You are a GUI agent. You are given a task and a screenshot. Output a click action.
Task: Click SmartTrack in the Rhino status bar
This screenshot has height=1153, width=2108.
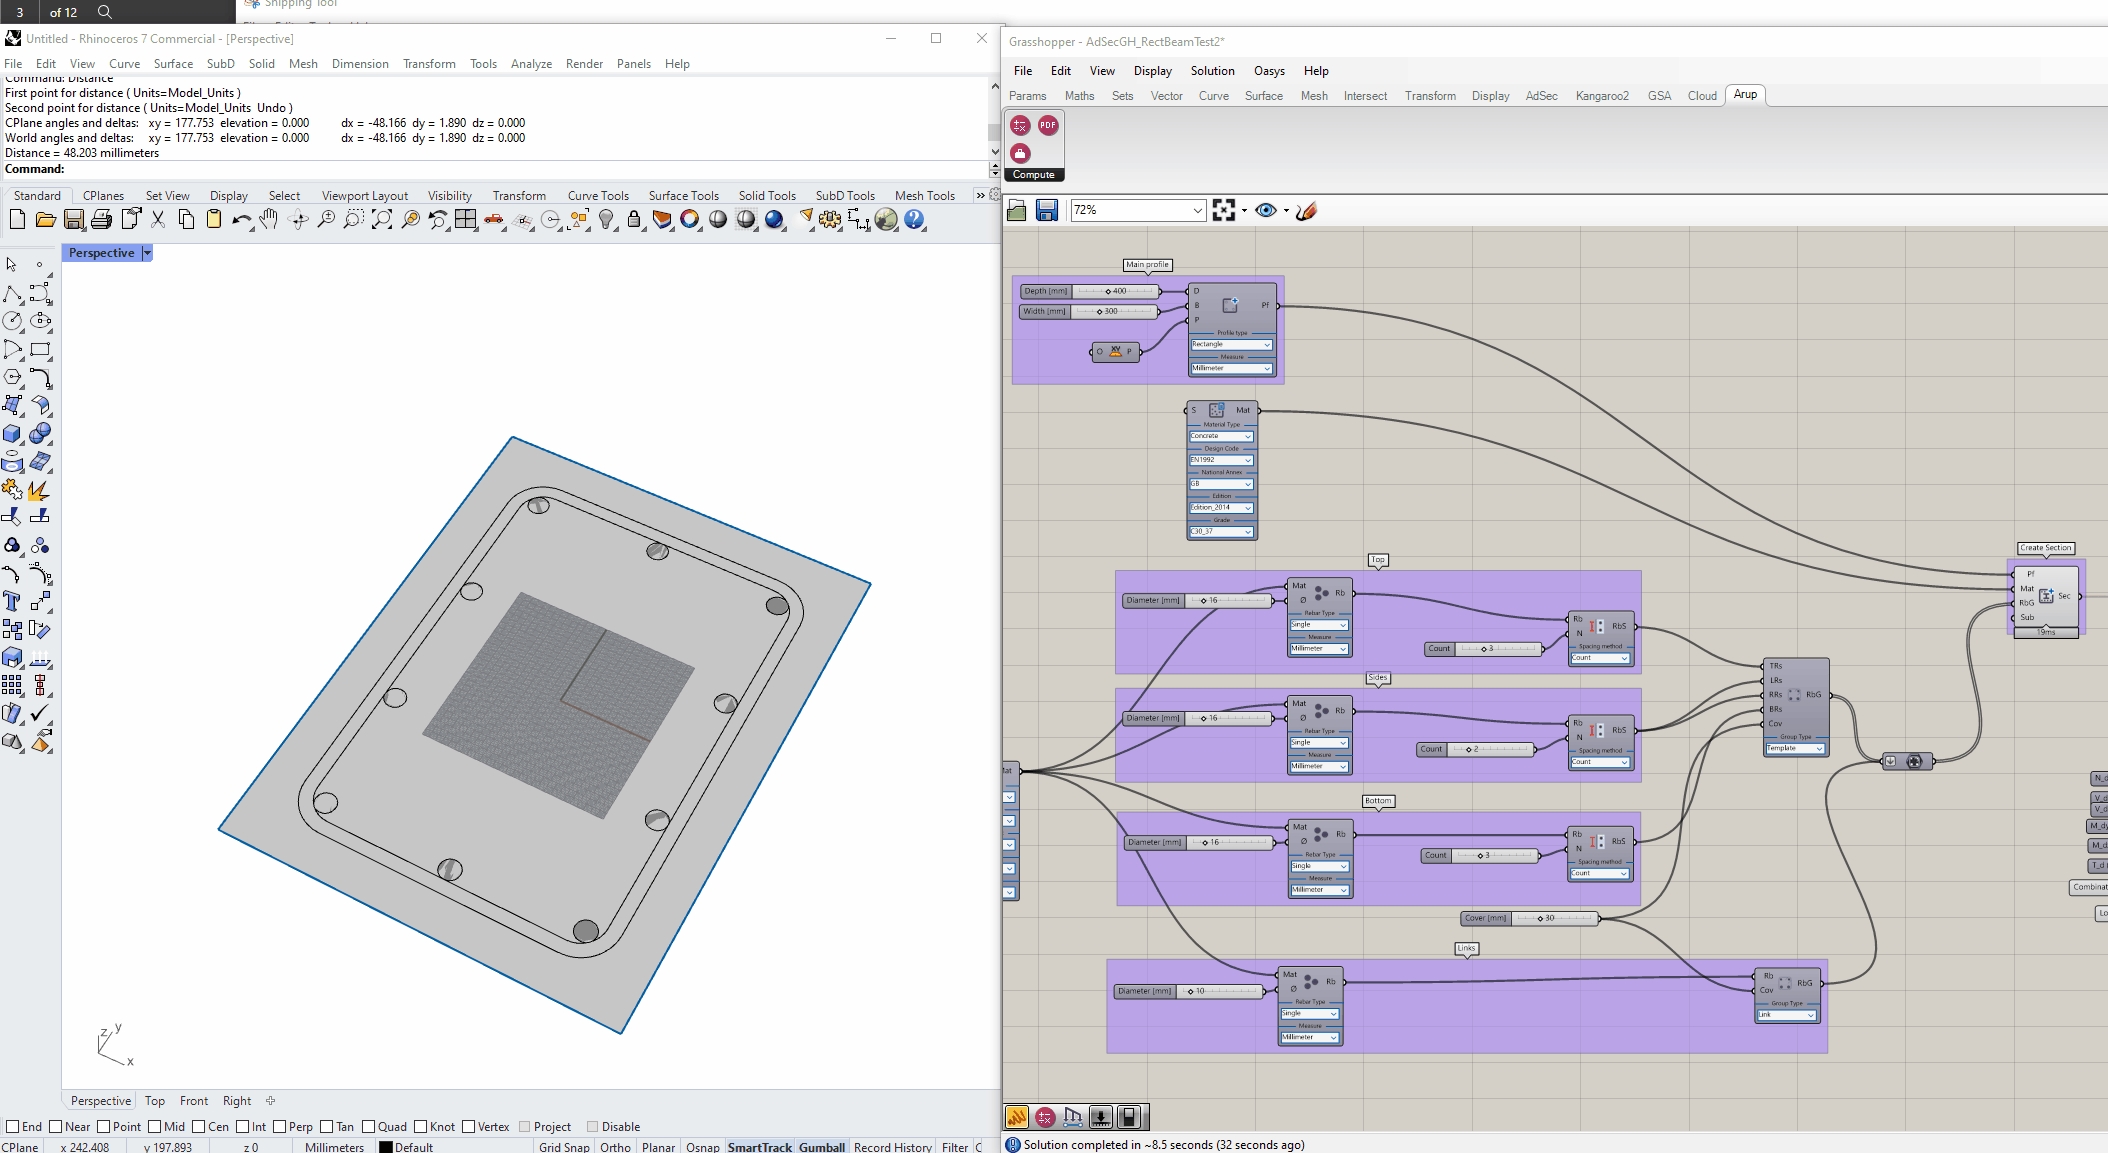click(x=760, y=1147)
